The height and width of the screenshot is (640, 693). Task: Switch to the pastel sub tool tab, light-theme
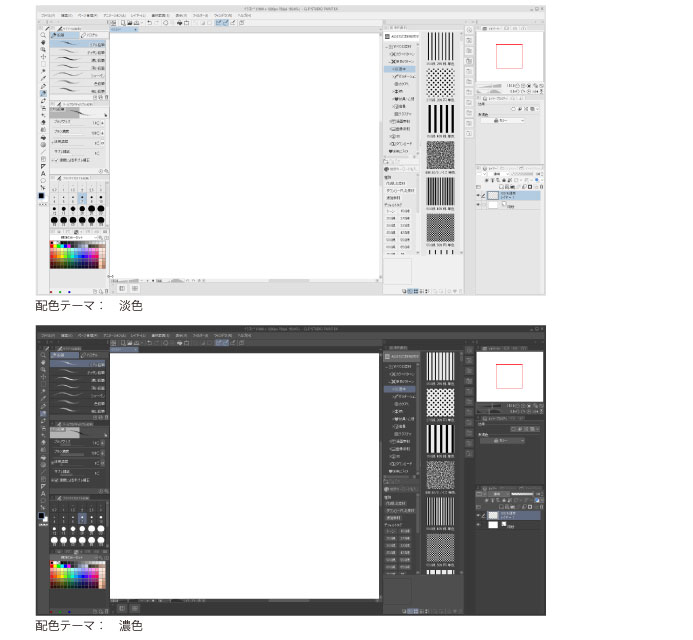pos(92,35)
